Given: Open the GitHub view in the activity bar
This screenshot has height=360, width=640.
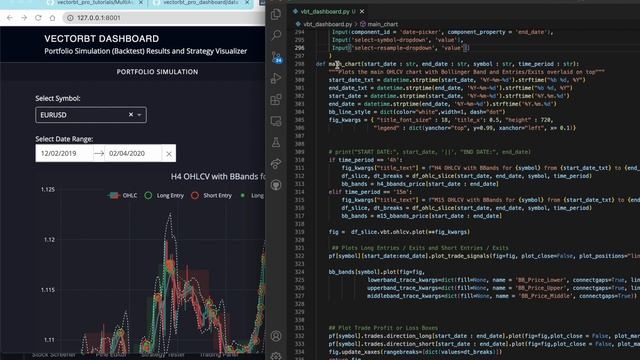Looking at the screenshot, I should (276, 185).
